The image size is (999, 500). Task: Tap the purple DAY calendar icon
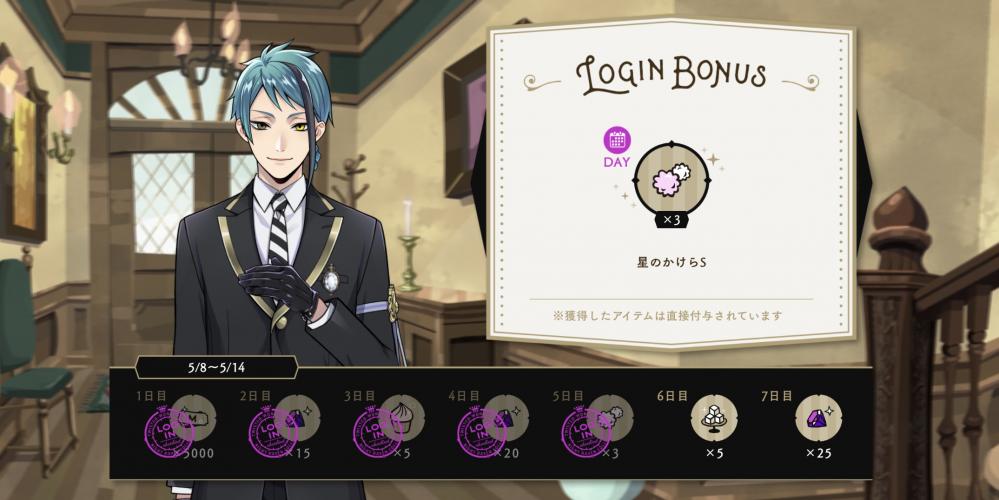pos(617,139)
